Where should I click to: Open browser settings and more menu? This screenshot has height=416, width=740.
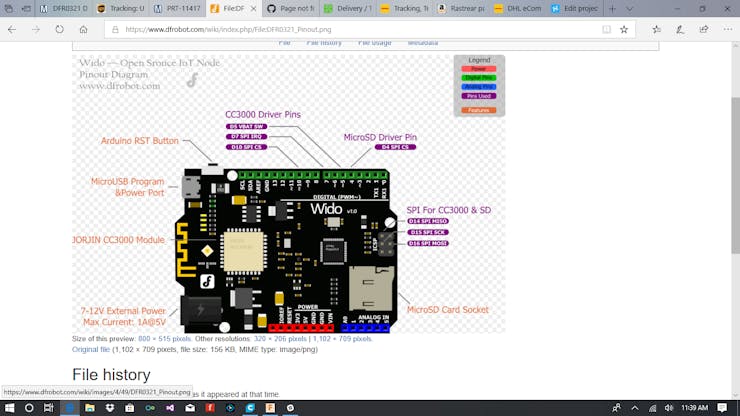point(728,29)
